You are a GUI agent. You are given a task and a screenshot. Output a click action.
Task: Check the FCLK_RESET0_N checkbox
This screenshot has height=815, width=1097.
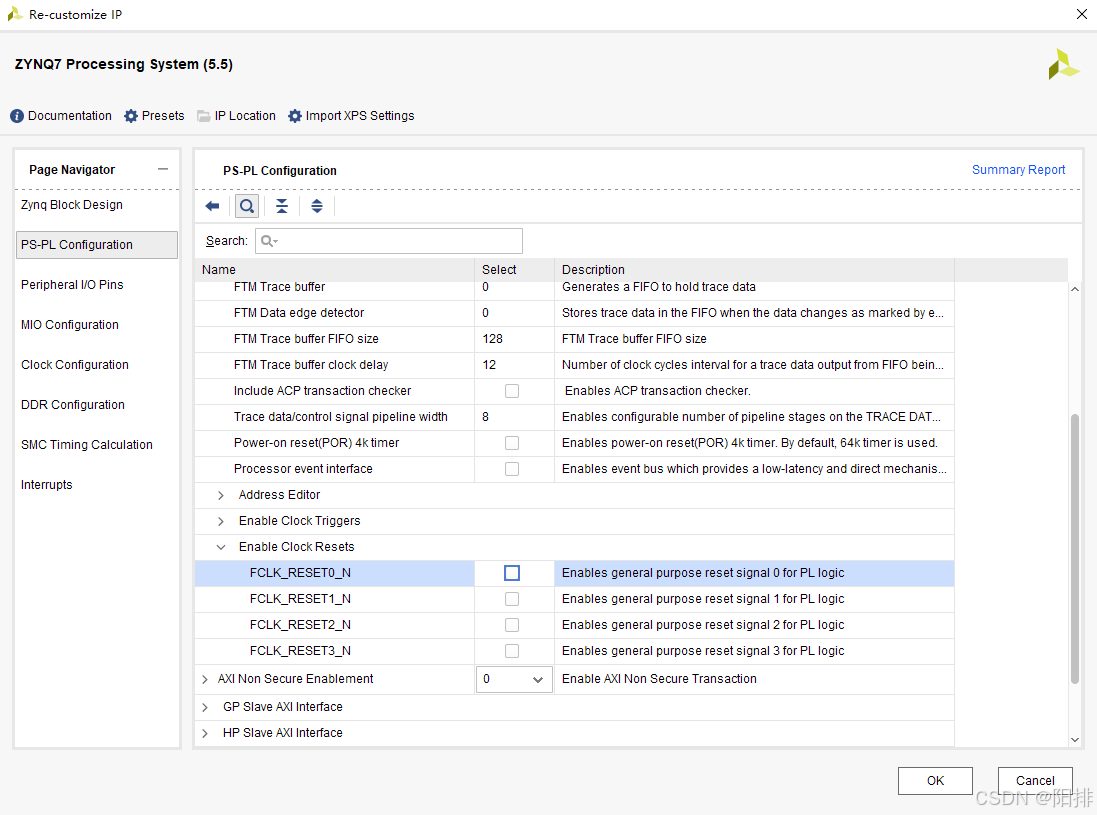[x=512, y=573]
